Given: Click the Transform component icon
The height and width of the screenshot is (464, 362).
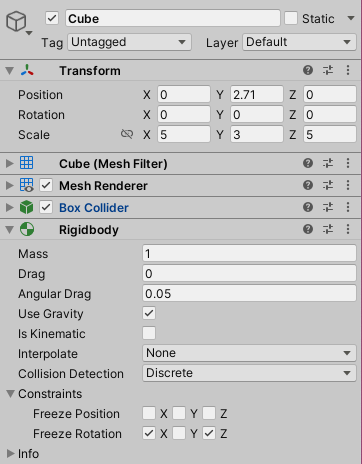Looking at the screenshot, I should 27,70.
